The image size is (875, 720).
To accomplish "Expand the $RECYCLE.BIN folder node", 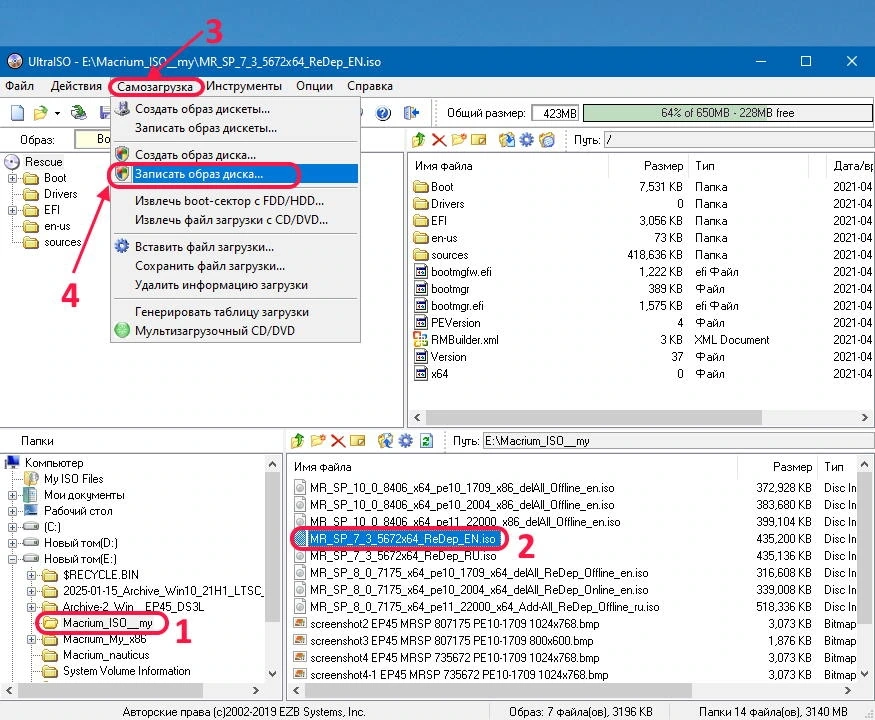I will pos(32,575).
